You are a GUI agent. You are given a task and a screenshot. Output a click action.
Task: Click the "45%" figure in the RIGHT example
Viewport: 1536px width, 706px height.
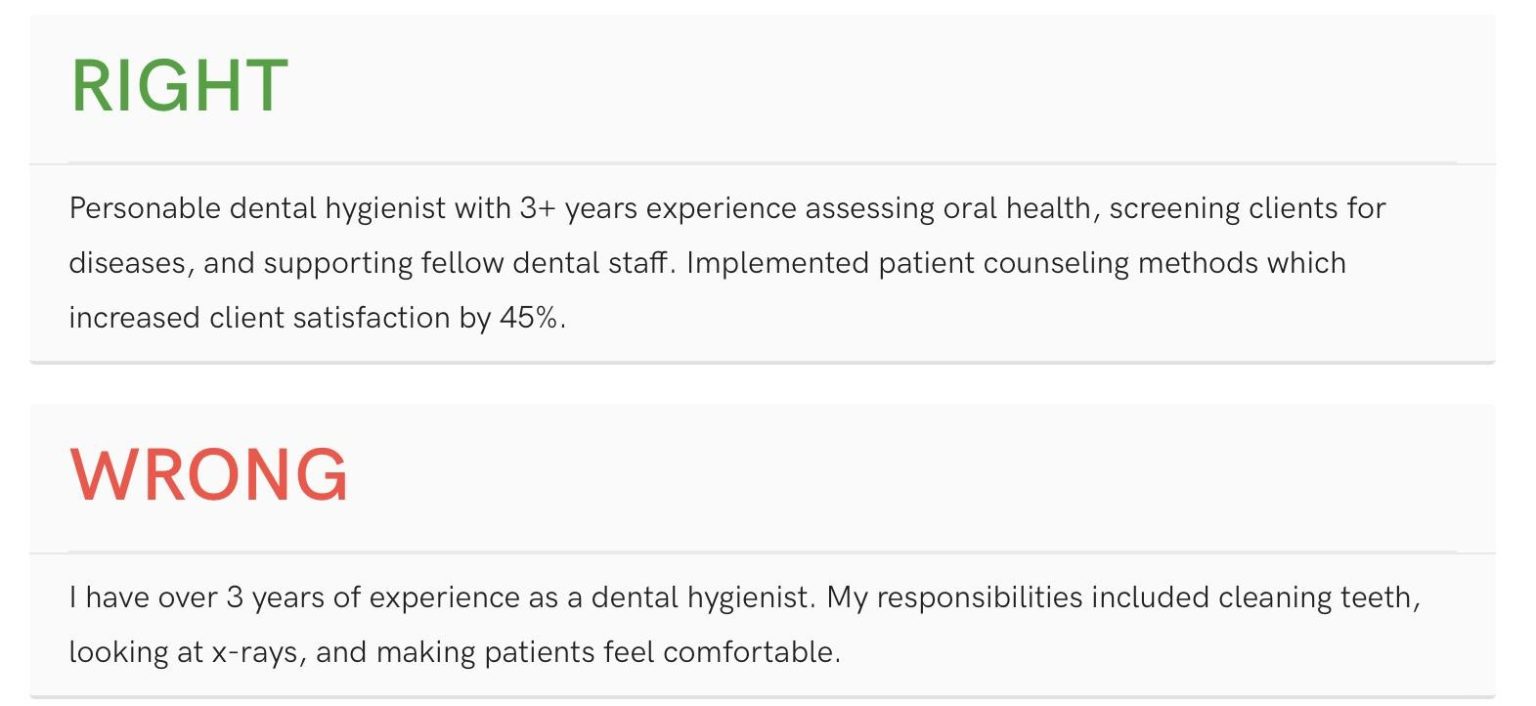point(527,317)
